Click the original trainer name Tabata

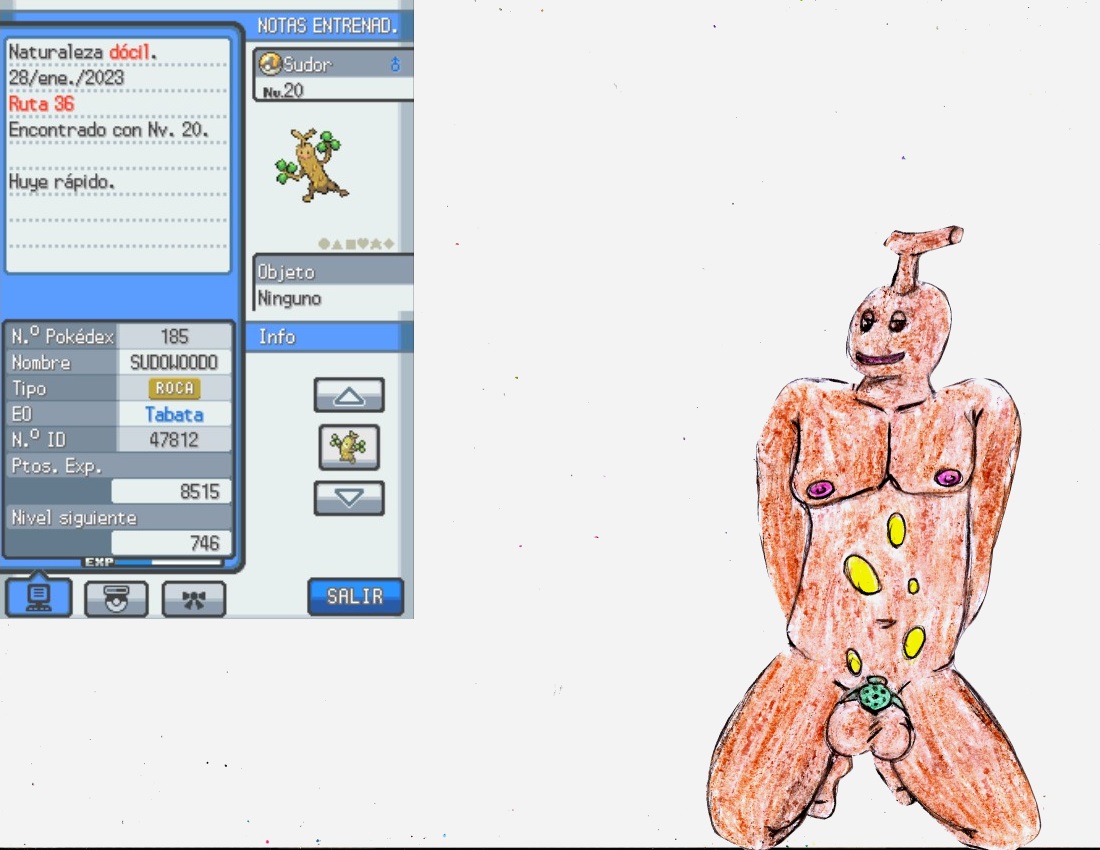tap(175, 414)
